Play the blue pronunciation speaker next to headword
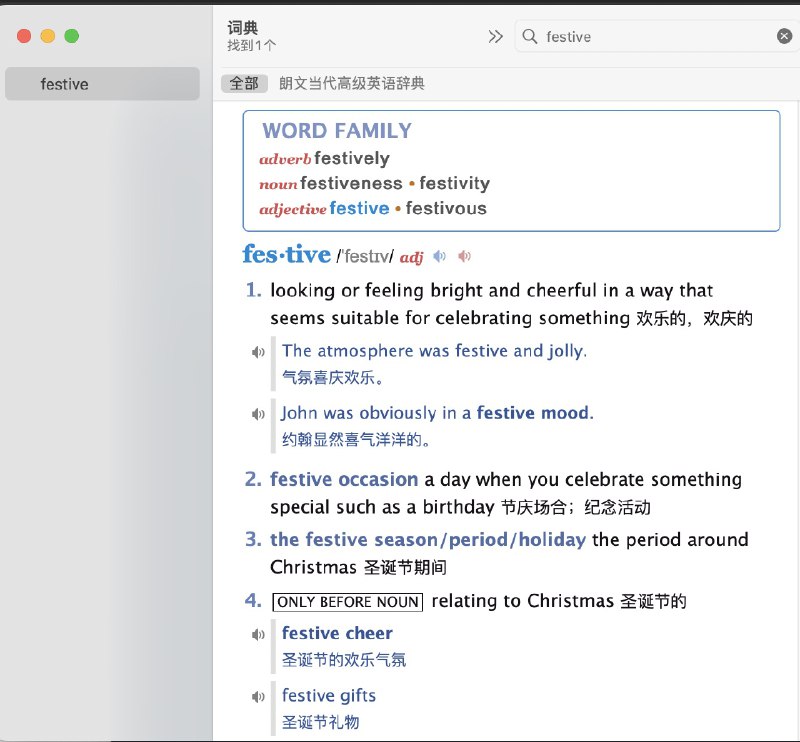Screen dimensions: 800x742 (x=440, y=257)
